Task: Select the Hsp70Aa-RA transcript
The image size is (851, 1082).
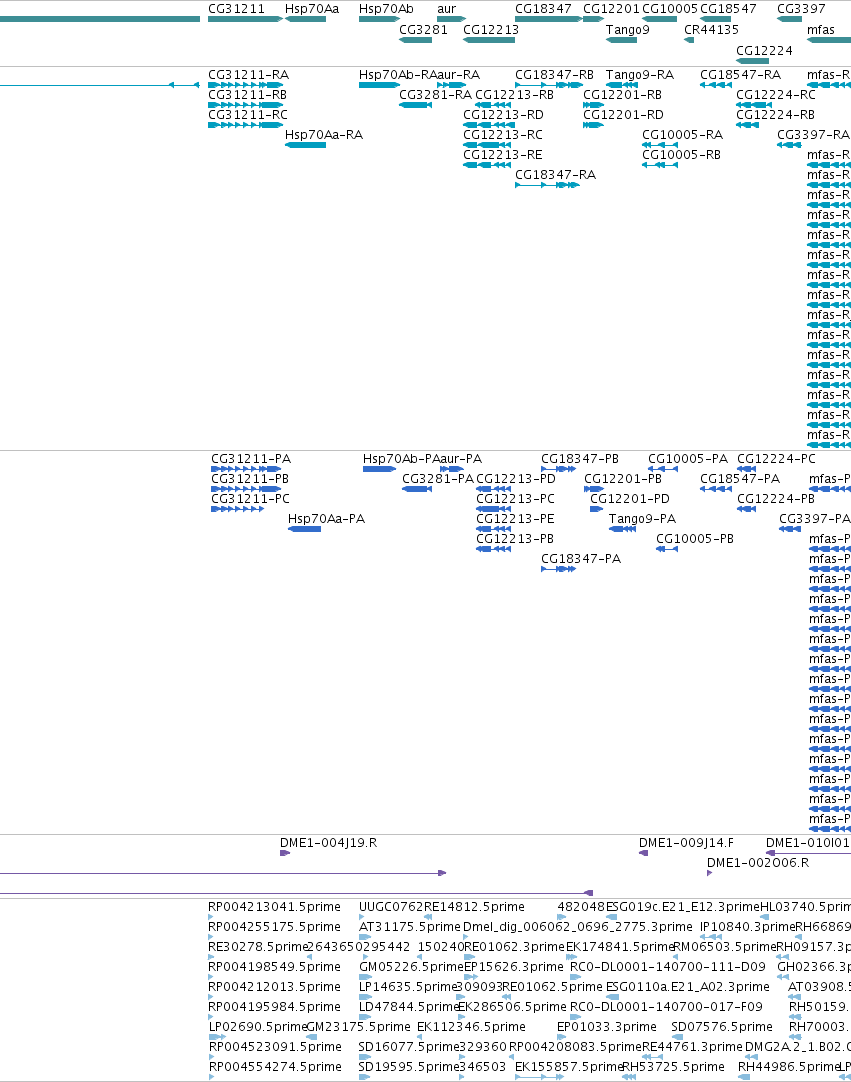Action: tap(306, 145)
